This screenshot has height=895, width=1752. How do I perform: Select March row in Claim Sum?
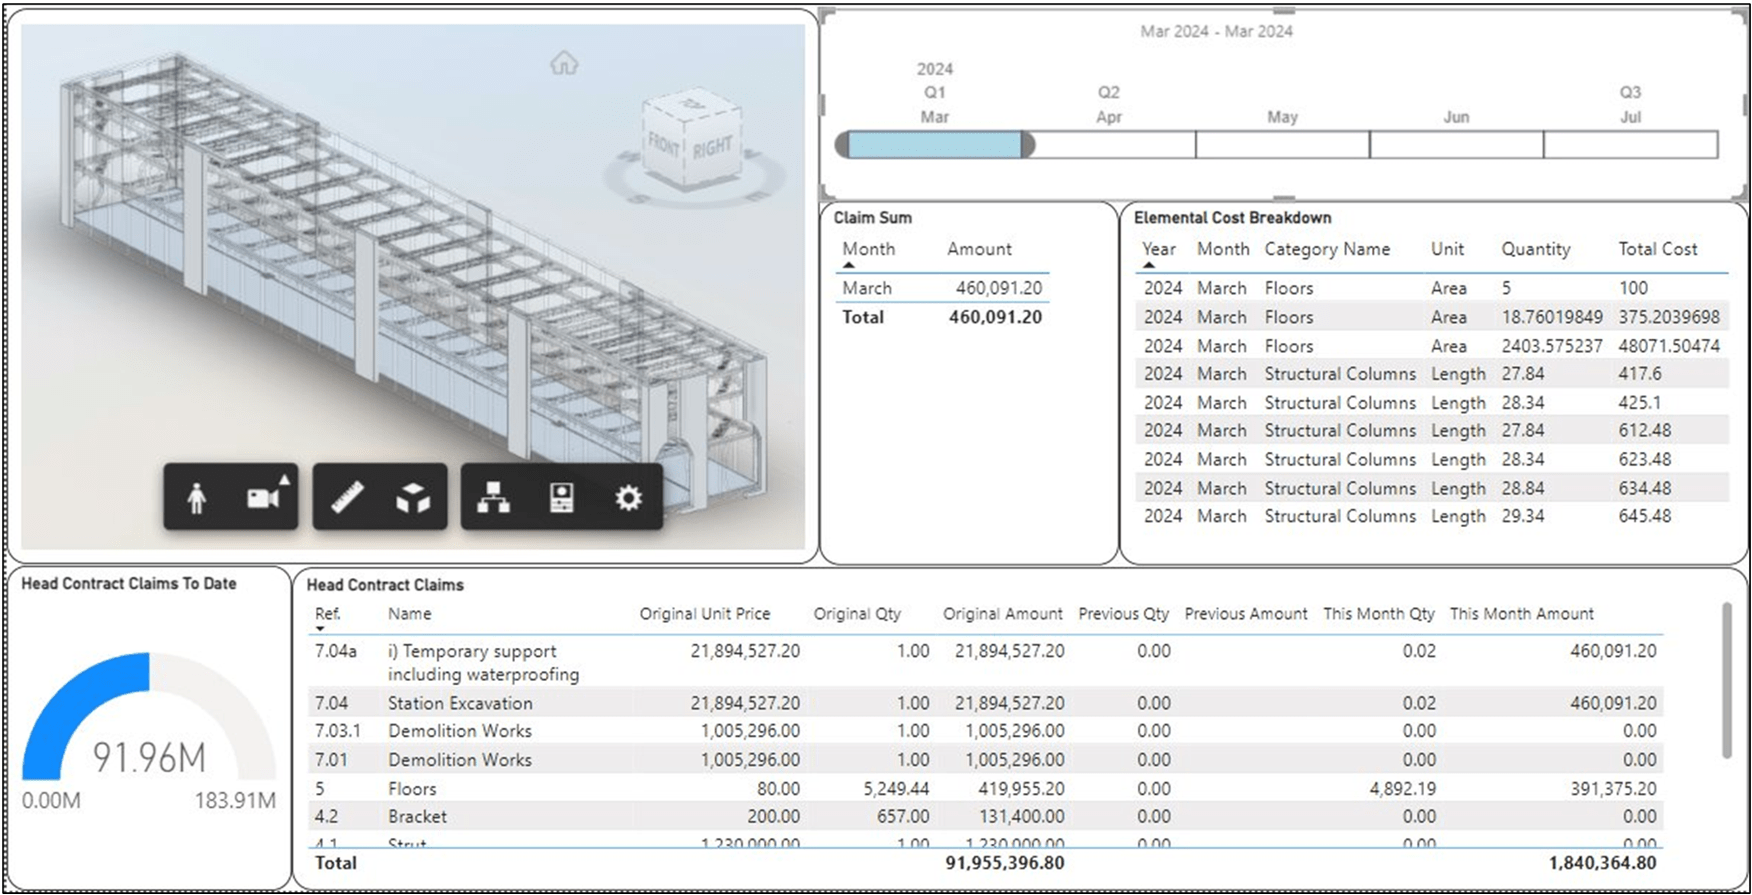[942, 288]
